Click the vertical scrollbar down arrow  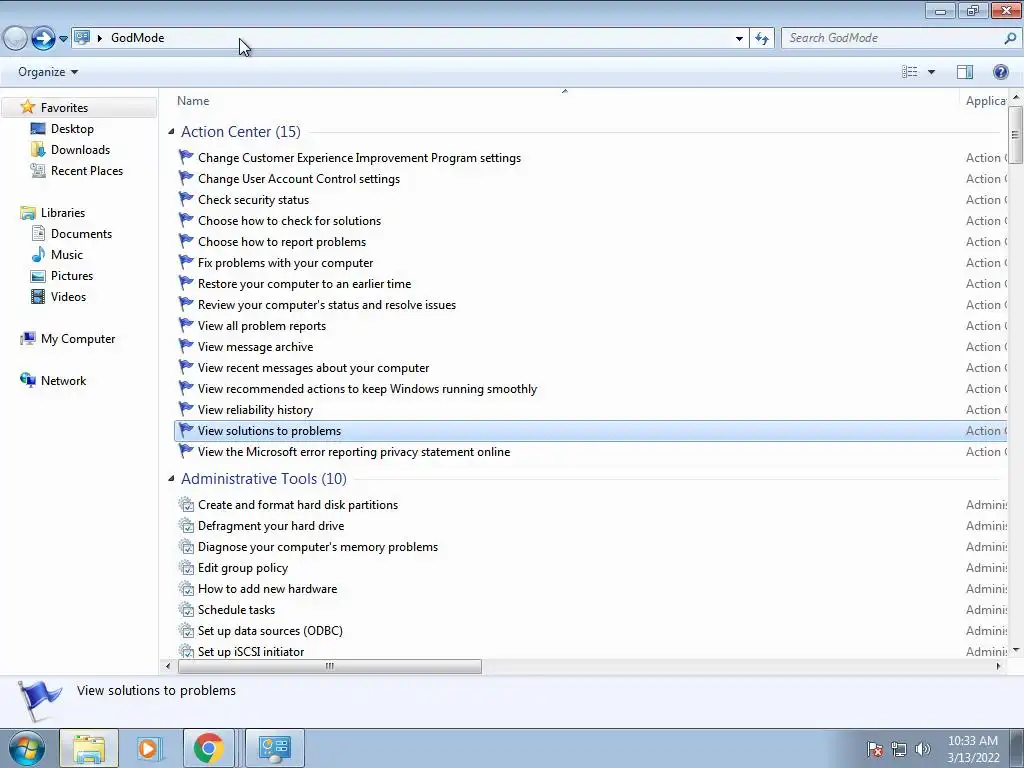tap(1016, 650)
